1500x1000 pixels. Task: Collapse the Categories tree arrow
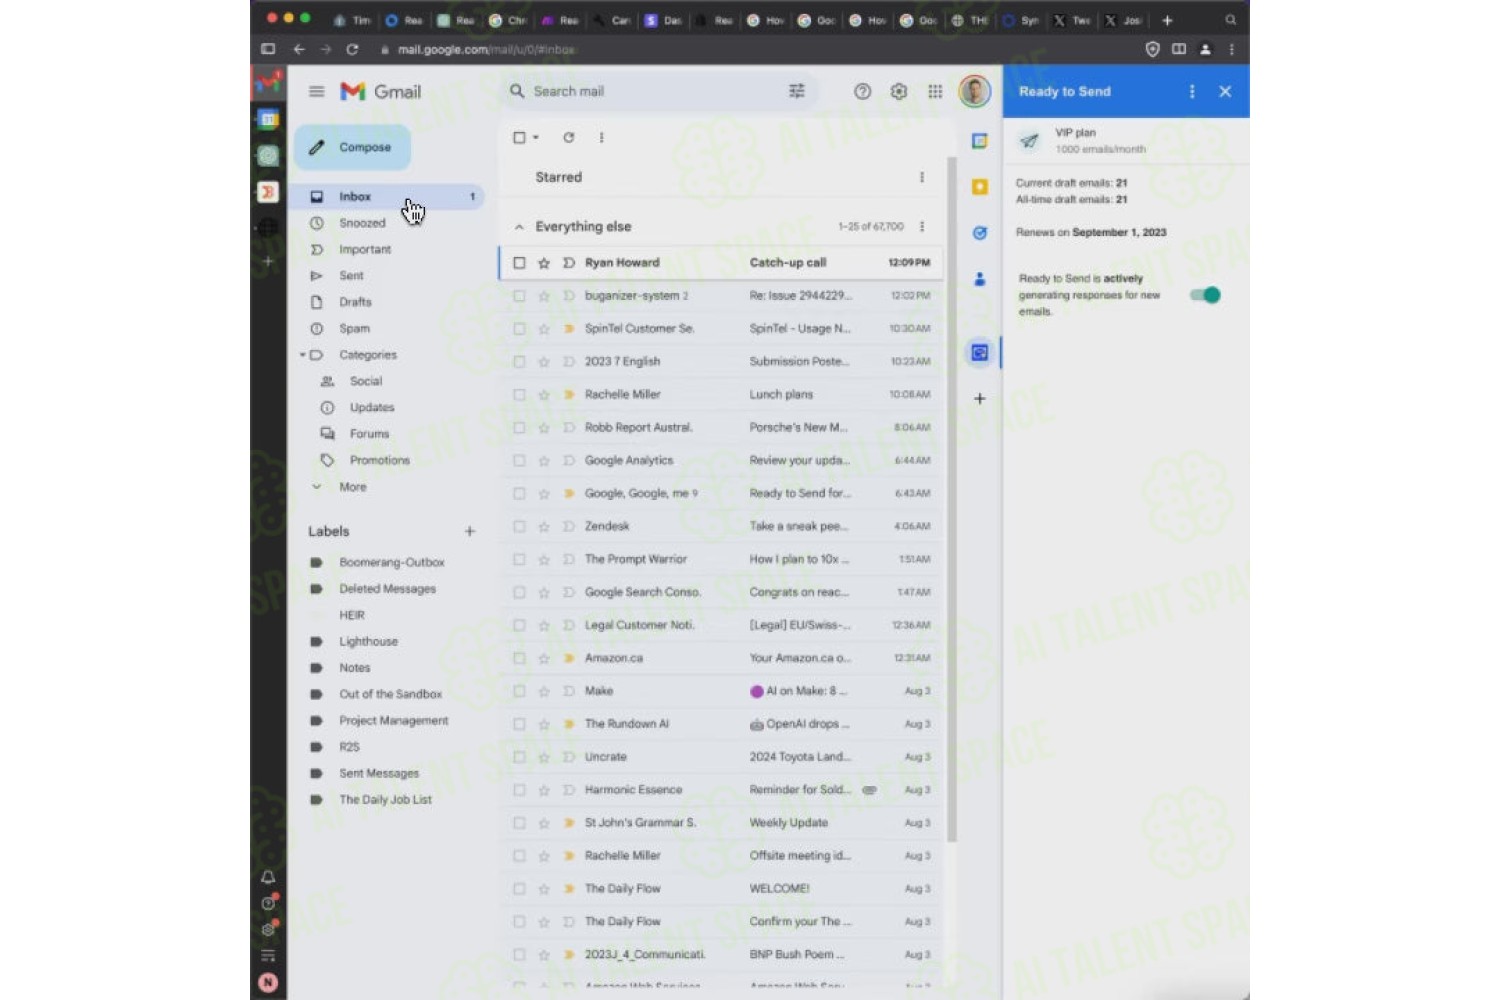tap(303, 355)
